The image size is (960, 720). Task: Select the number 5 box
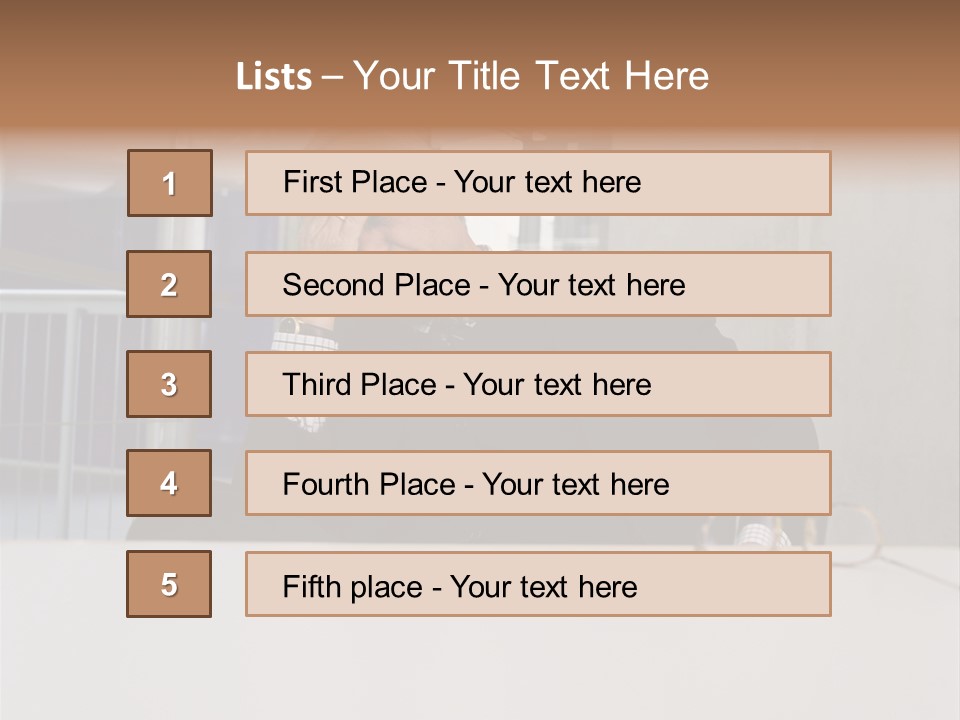[x=169, y=584]
